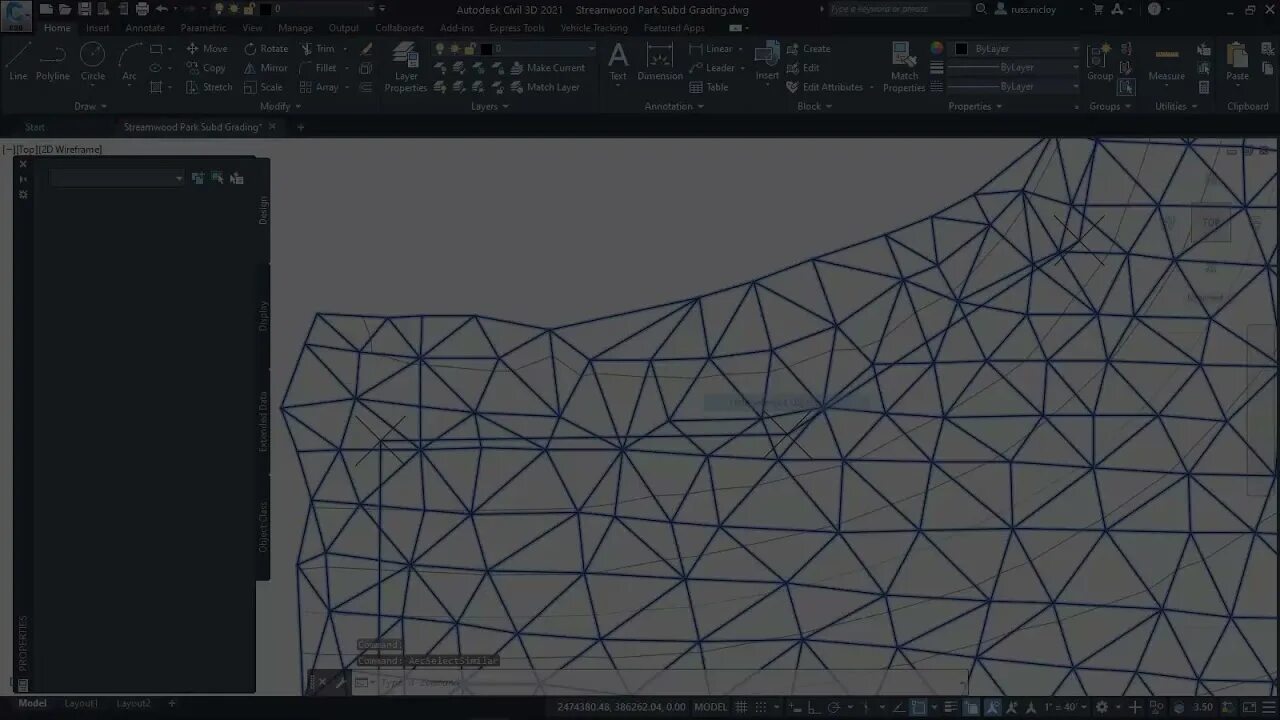Switch to the Annotate ribbon tab

[145, 28]
